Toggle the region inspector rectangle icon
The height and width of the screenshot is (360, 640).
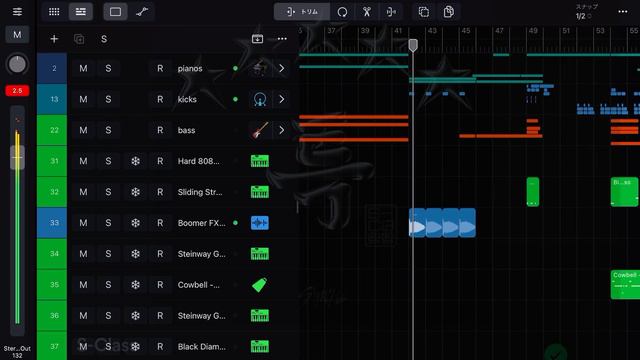[116, 12]
